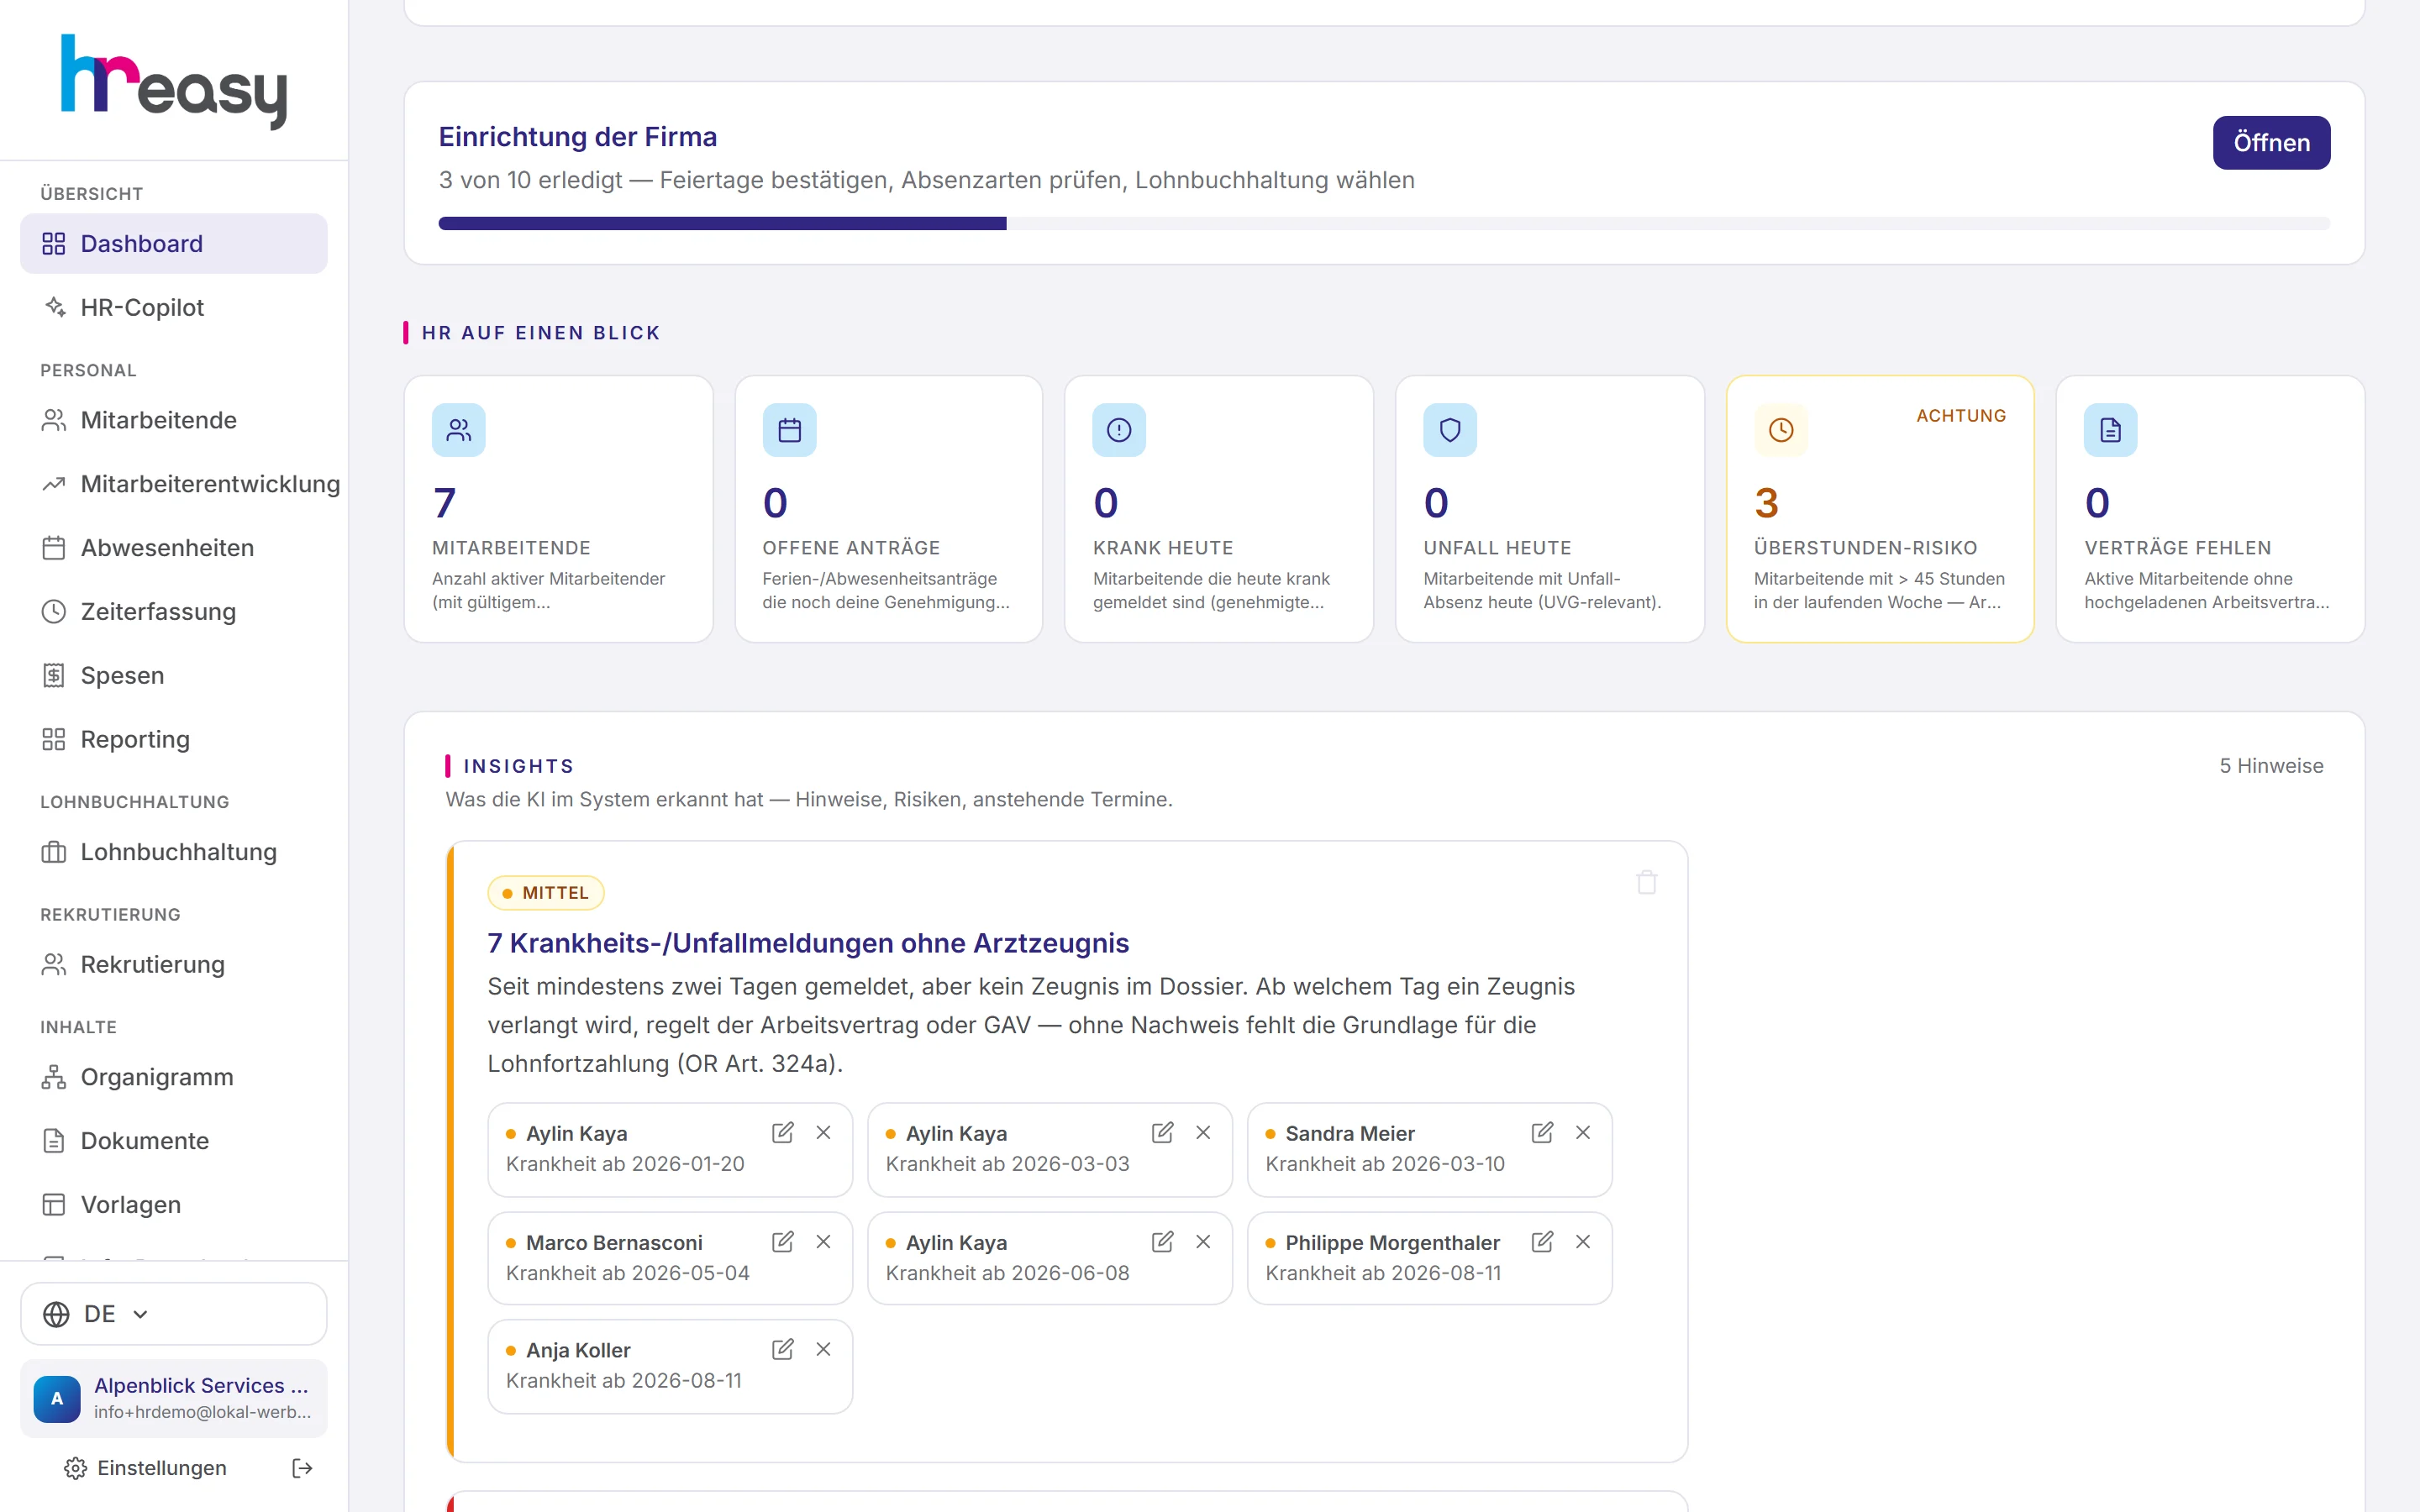
Task: Click the Rekrutierung people icon
Action: (x=54, y=964)
